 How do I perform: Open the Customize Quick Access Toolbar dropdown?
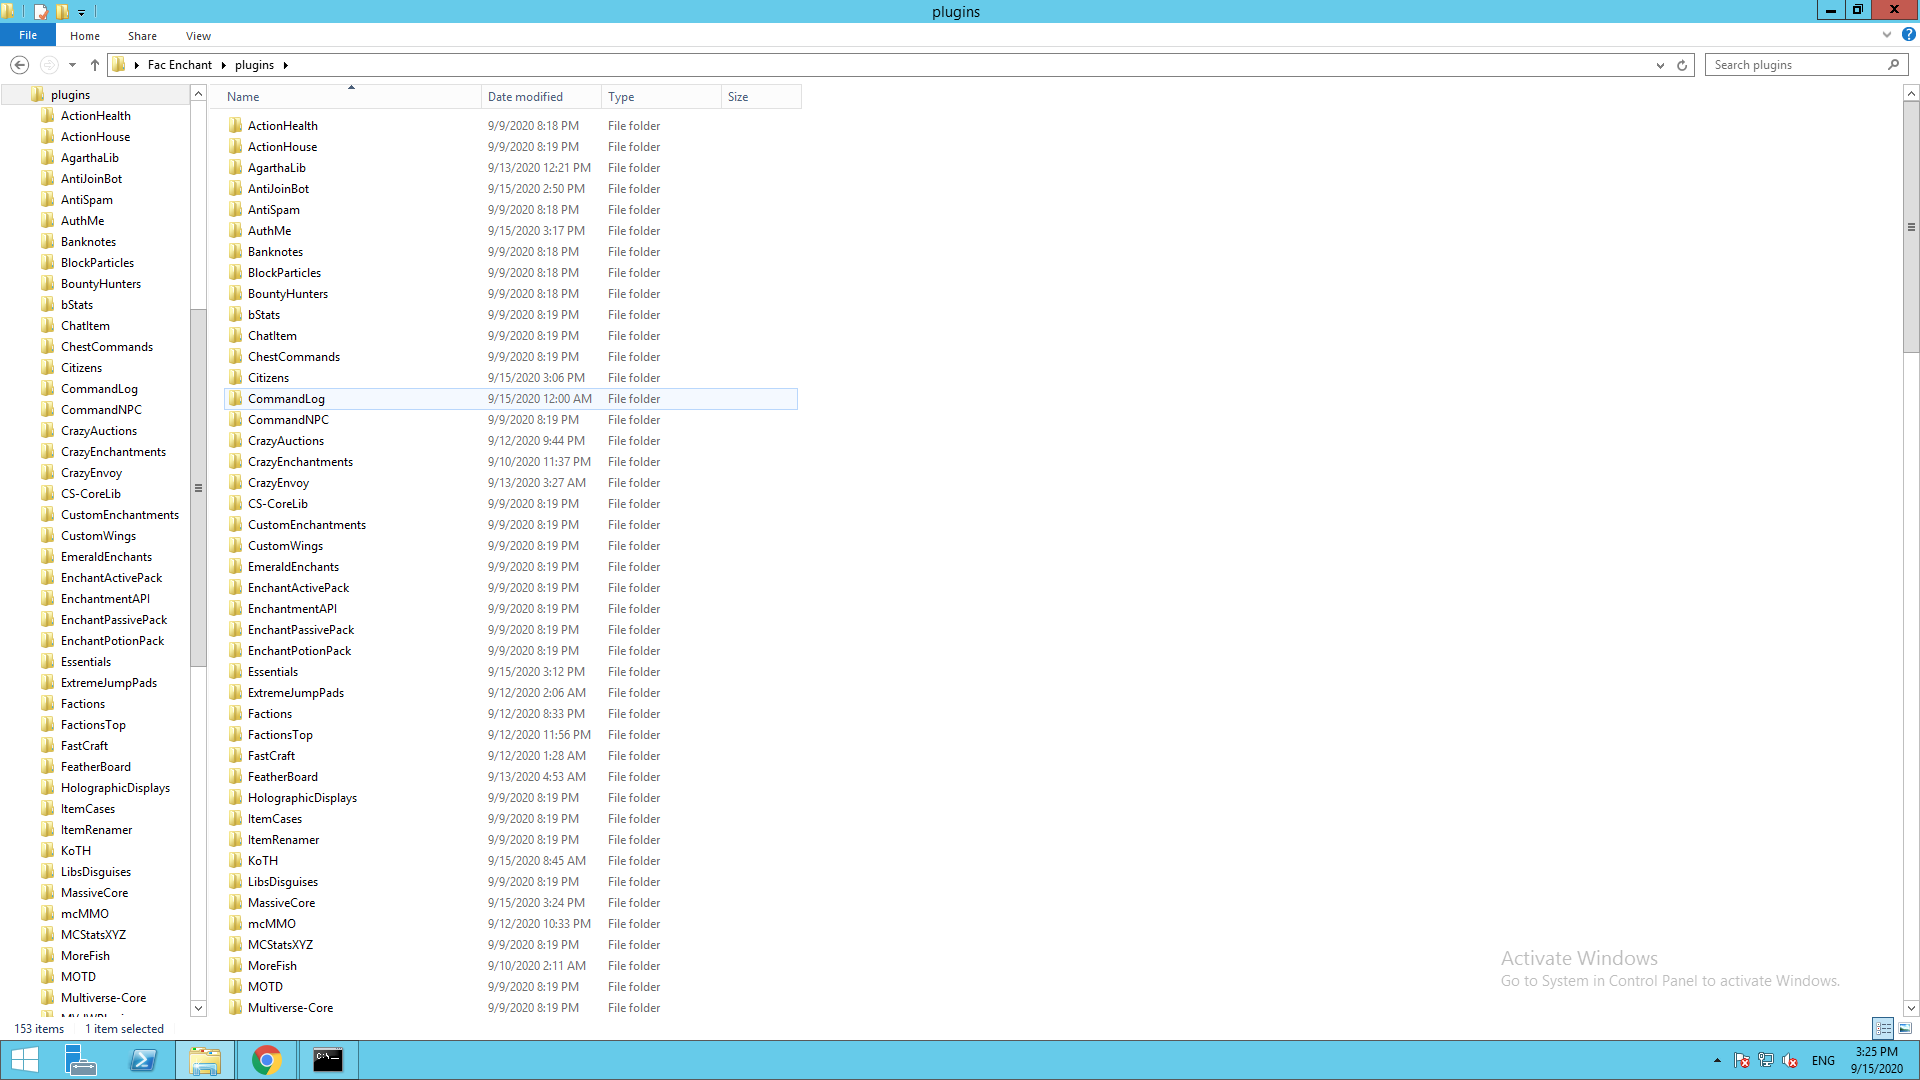point(82,12)
